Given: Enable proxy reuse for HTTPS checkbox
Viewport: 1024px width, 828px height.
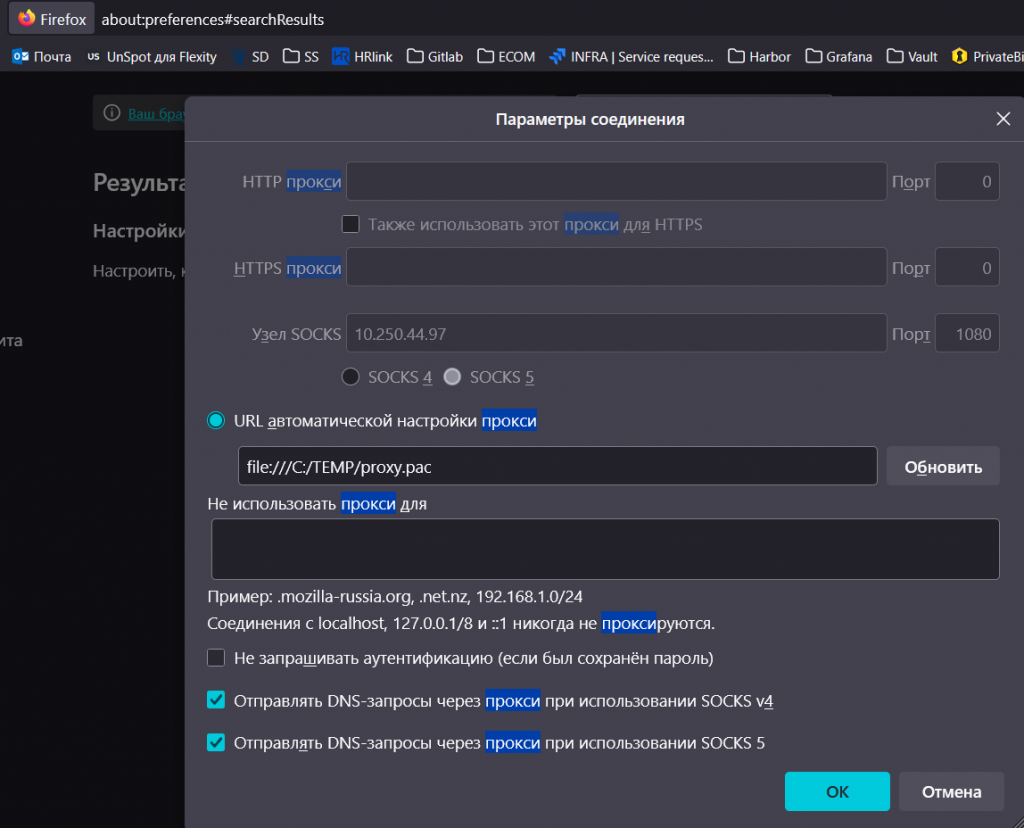Looking at the screenshot, I should click(x=351, y=224).
